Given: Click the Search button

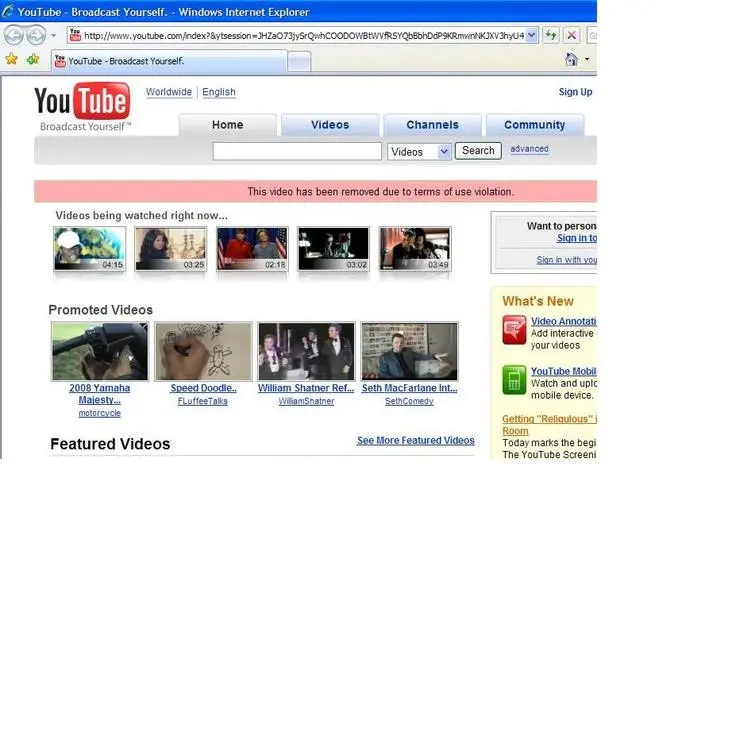Looking at the screenshot, I should point(478,151).
